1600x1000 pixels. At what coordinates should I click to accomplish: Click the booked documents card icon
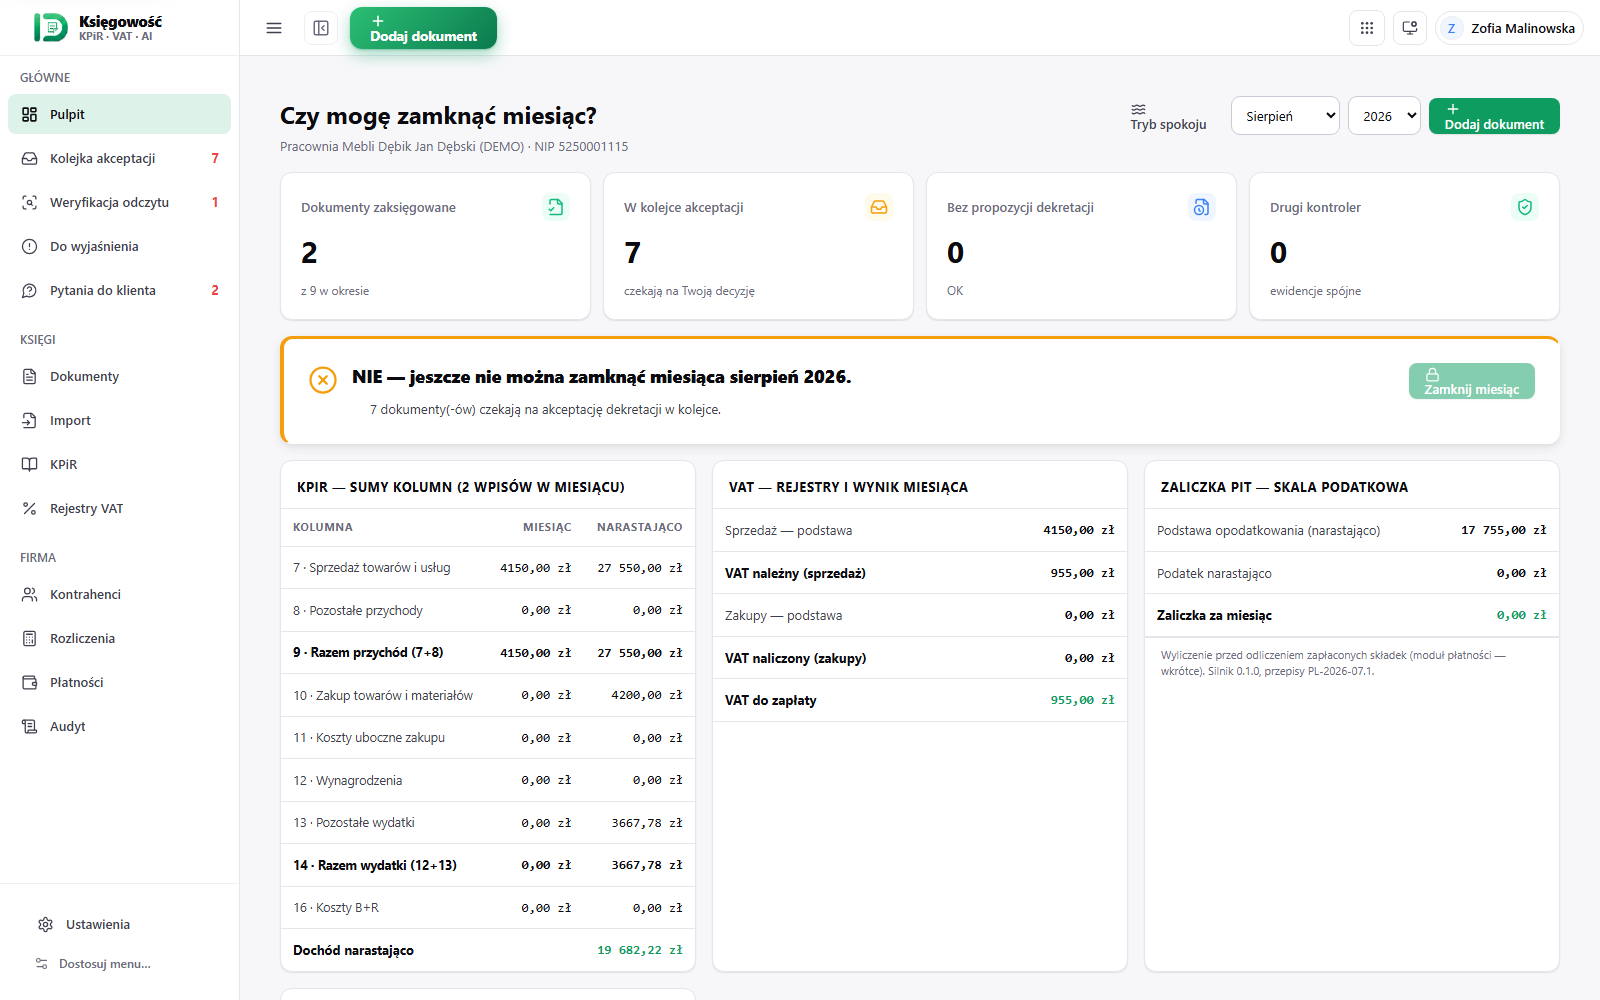click(x=556, y=207)
